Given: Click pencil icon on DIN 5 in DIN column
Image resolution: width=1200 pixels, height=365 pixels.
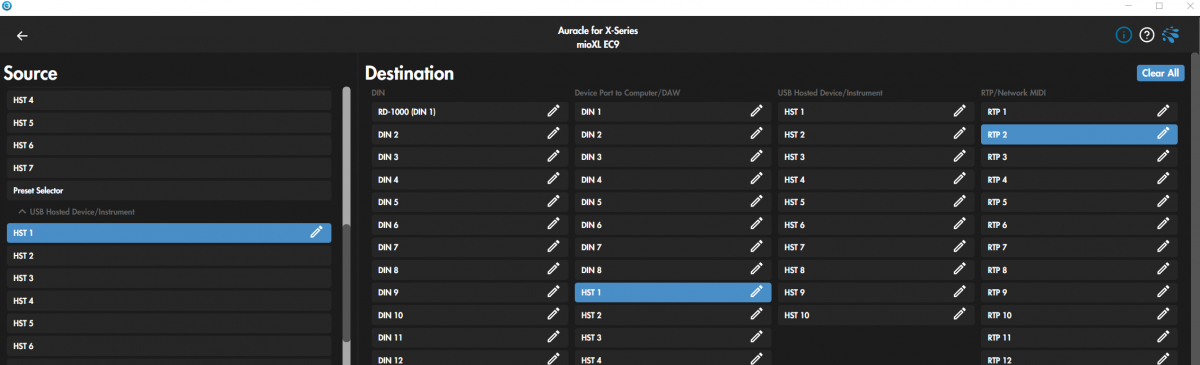Looking at the screenshot, I should tap(553, 202).
